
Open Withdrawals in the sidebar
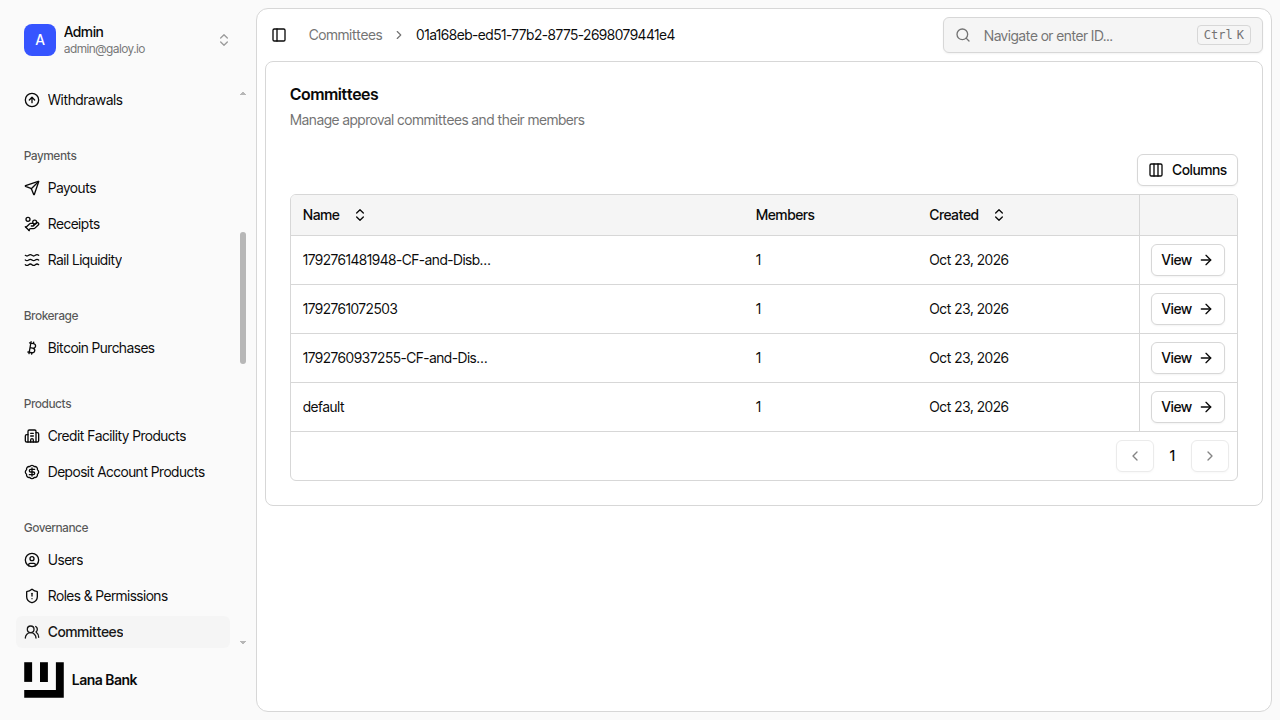click(123, 100)
